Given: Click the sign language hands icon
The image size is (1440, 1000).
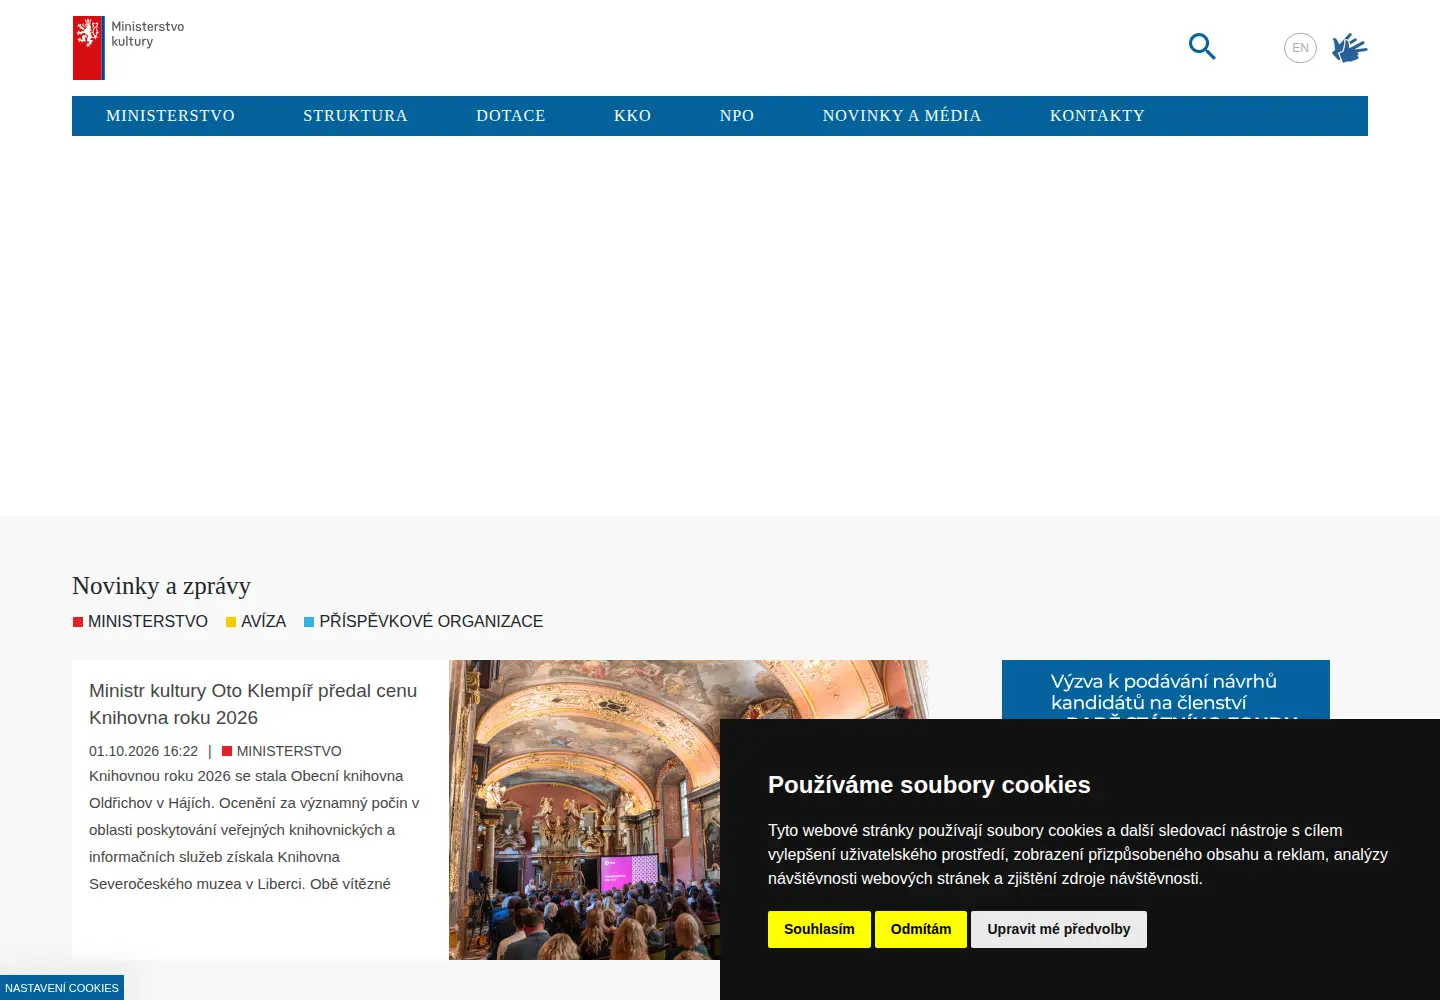Looking at the screenshot, I should [1349, 48].
